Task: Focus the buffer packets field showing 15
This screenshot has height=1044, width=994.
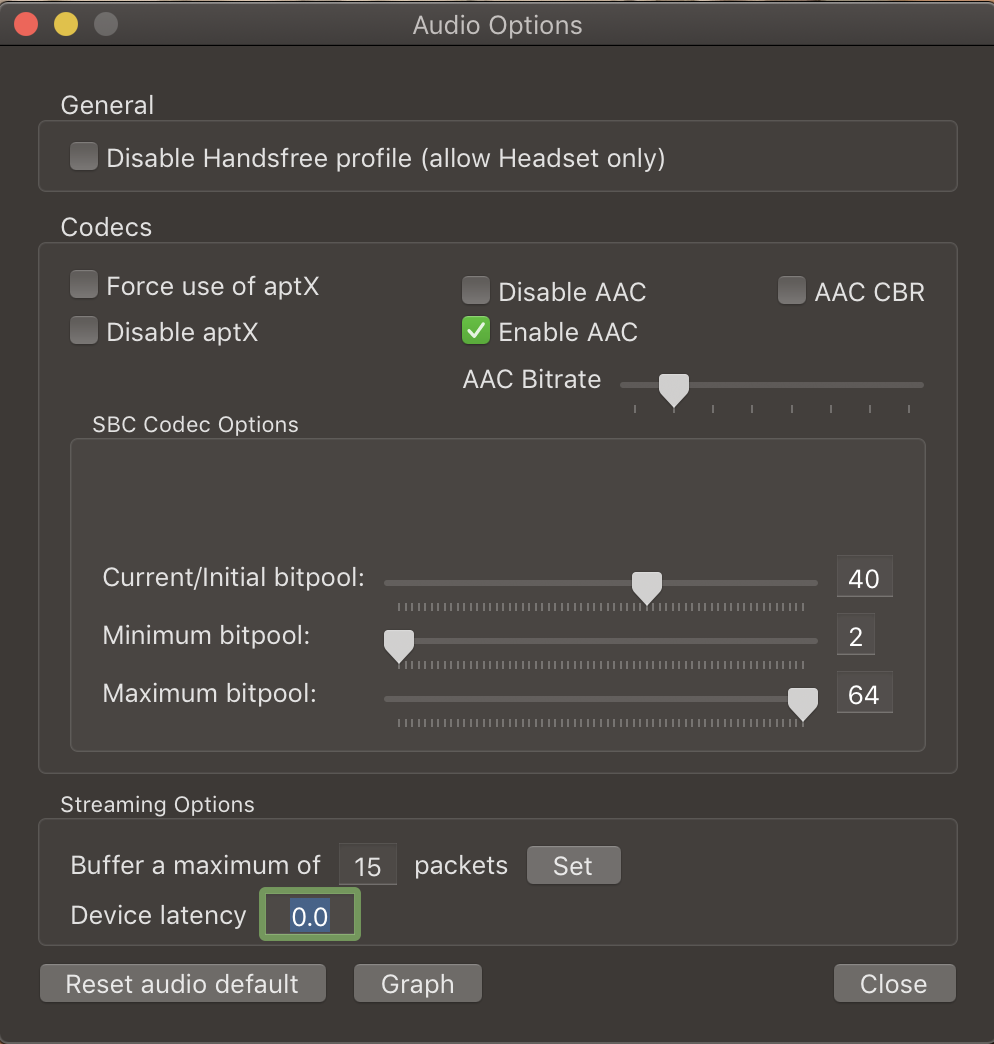Action: 368,865
